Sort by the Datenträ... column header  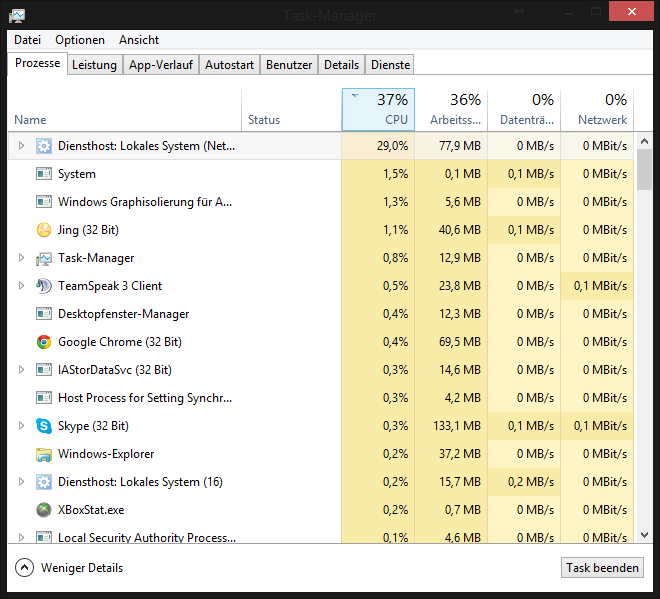pos(524,109)
